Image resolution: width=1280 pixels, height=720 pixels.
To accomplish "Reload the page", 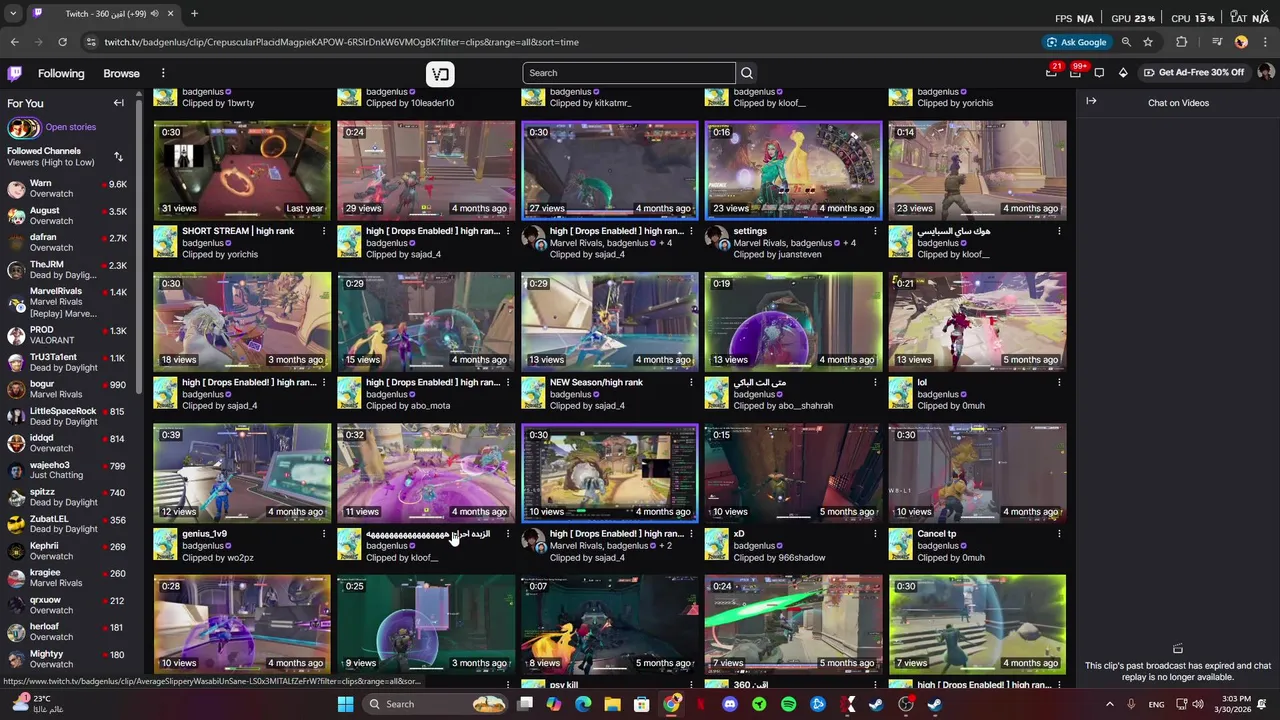I will pos(62,42).
